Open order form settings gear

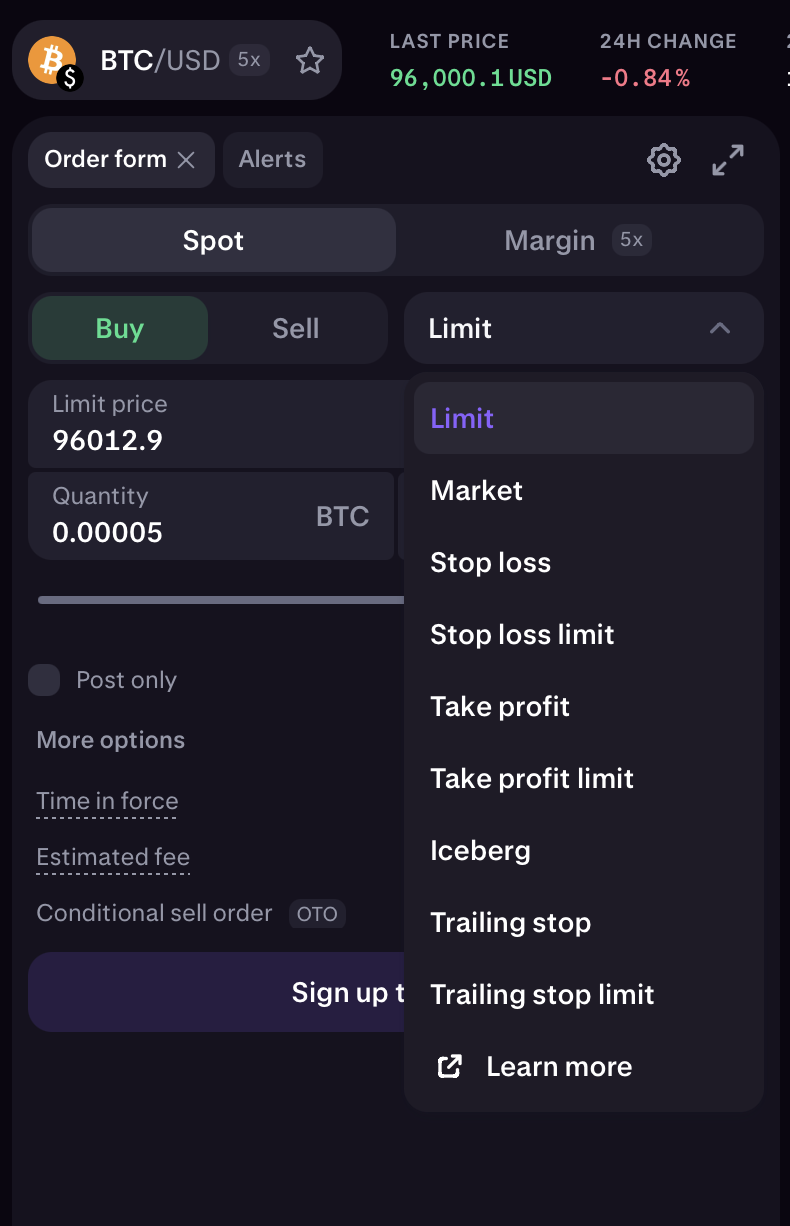pos(664,160)
